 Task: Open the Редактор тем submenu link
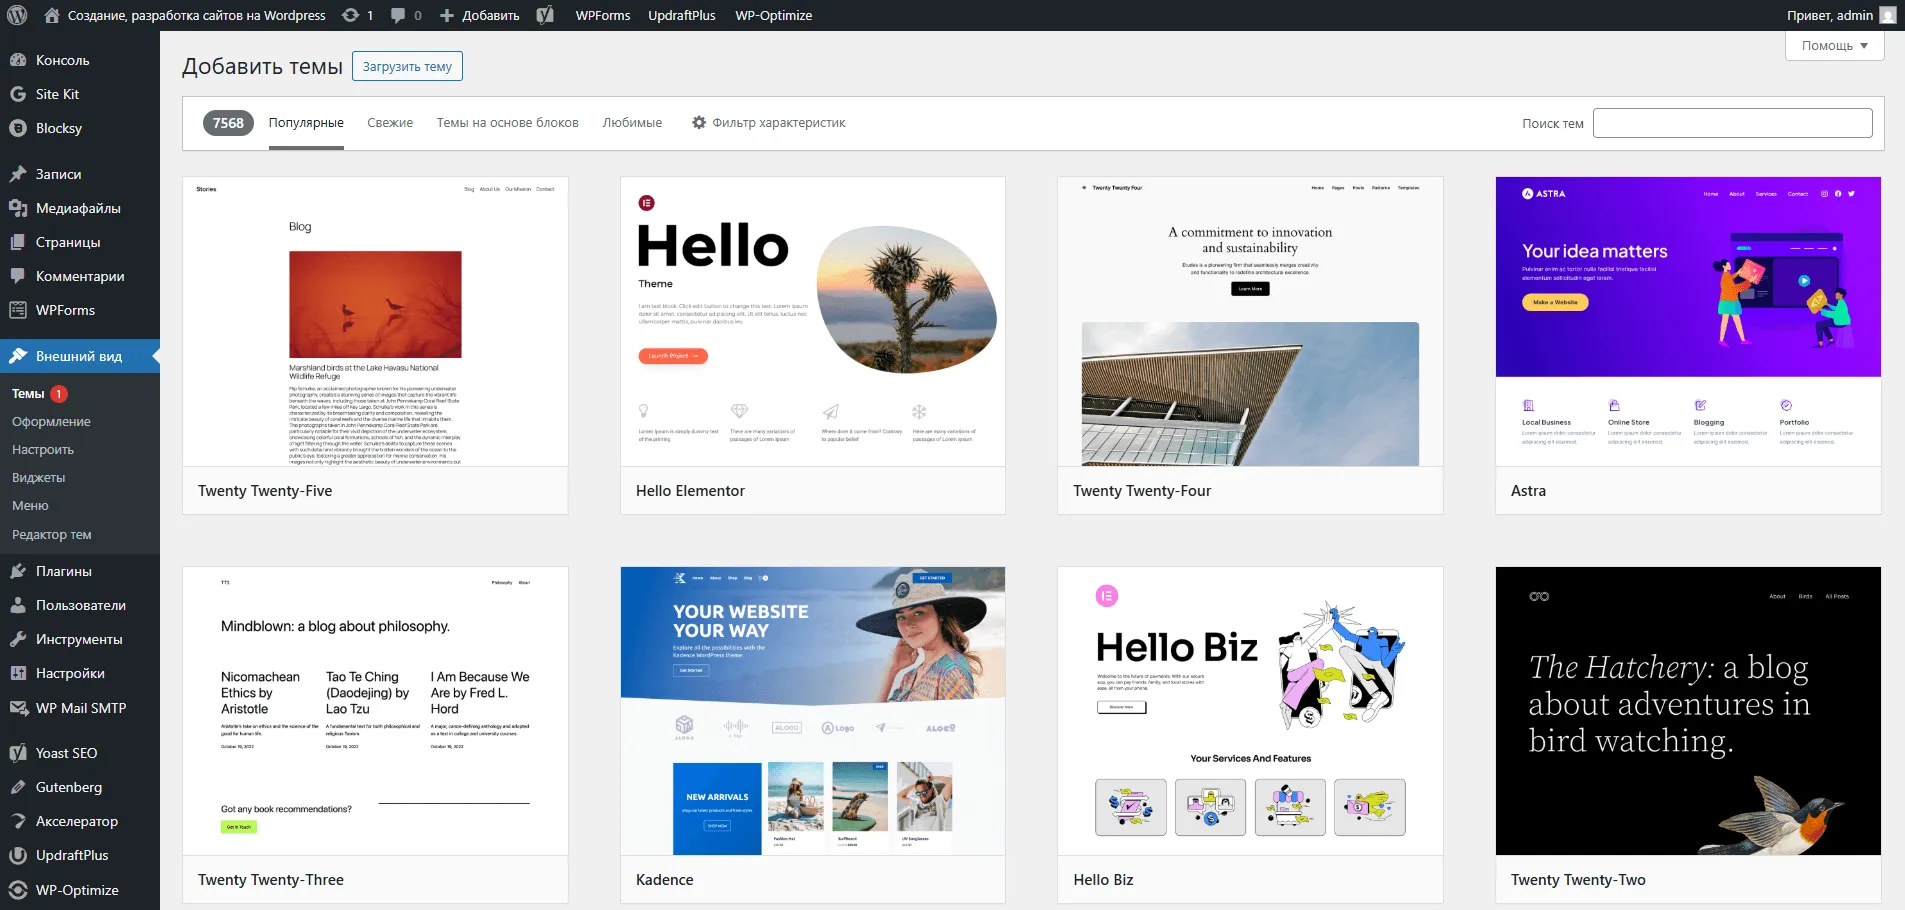[x=52, y=535]
